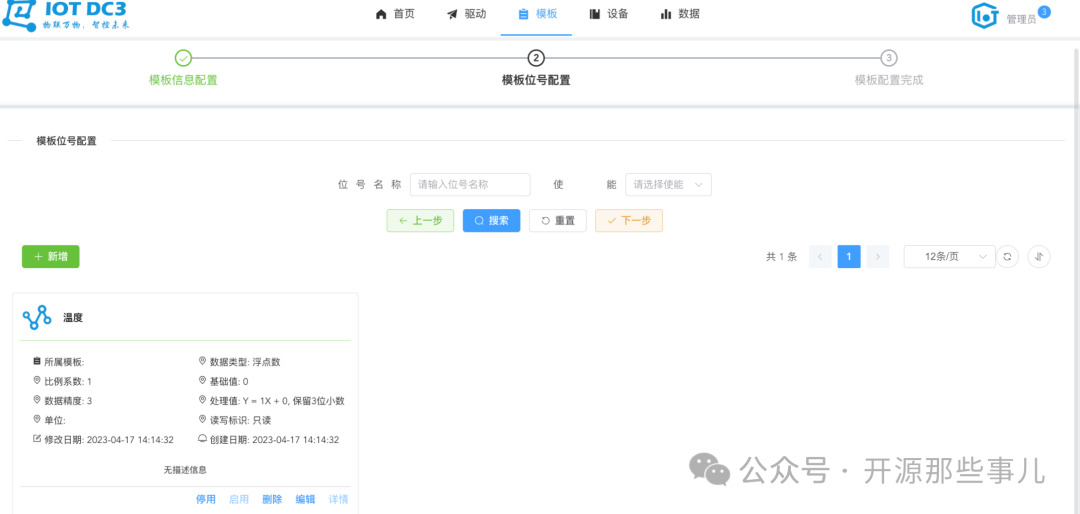Click the 重置 reset button
The height and width of the screenshot is (514, 1080).
click(x=558, y=220)
